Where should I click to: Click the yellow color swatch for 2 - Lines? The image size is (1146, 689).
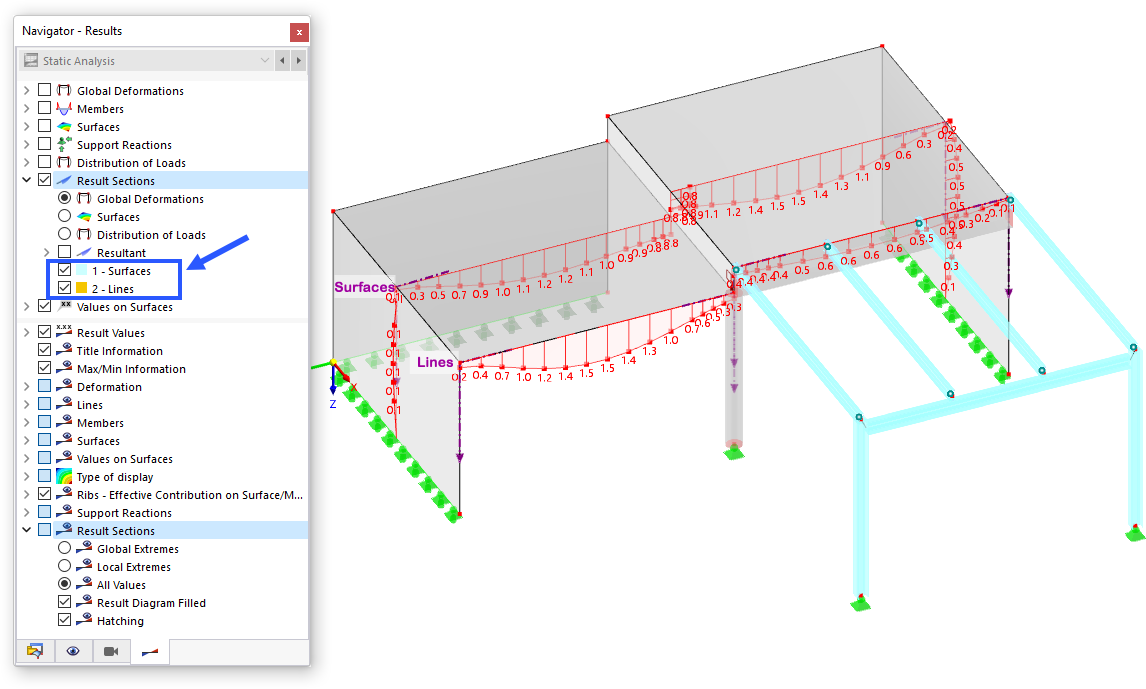(81, 287)
